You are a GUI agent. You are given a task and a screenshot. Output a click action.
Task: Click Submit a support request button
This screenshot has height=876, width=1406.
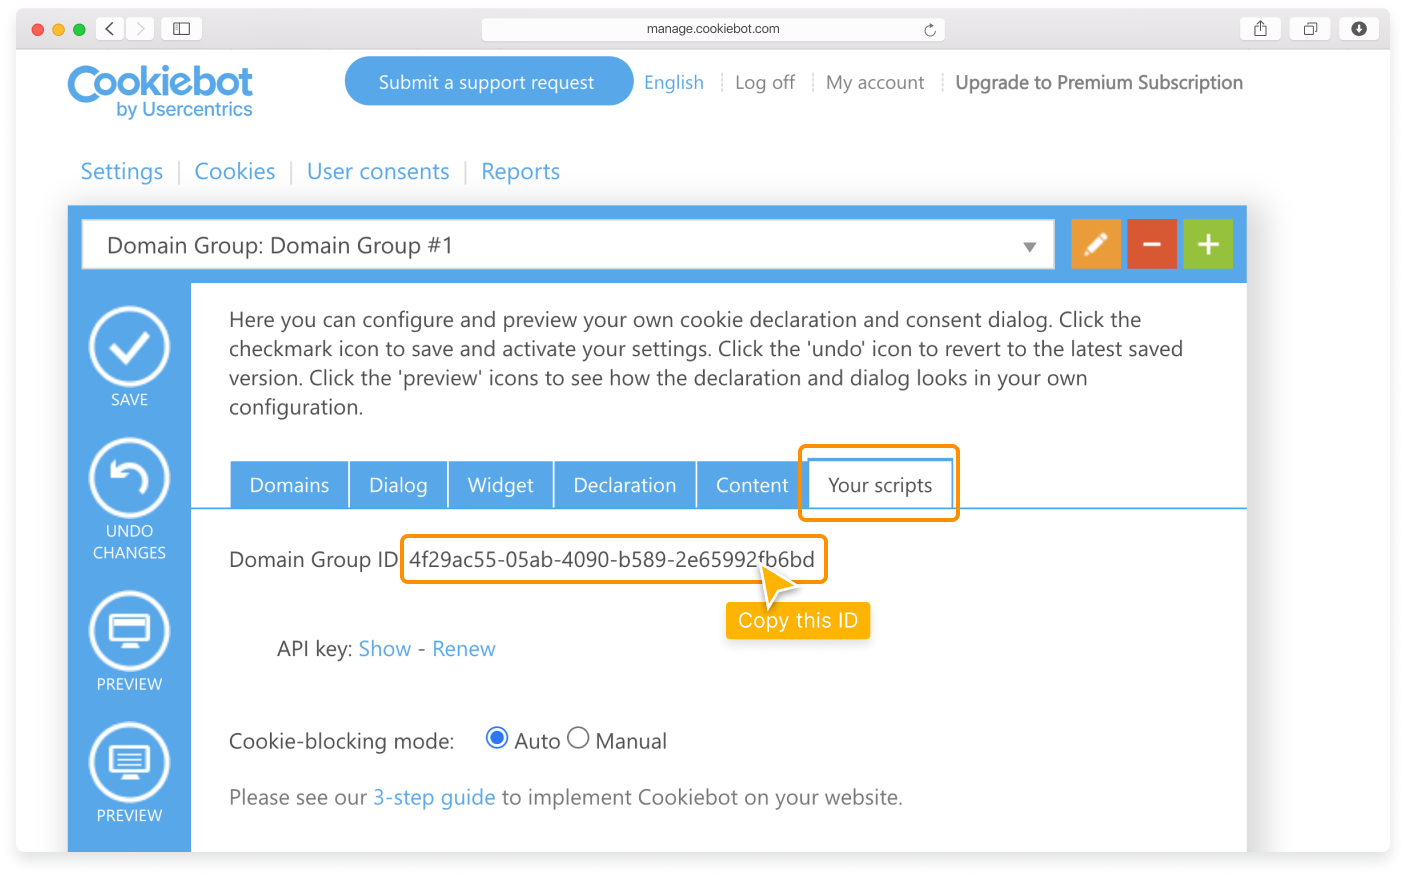coord(487,82)
